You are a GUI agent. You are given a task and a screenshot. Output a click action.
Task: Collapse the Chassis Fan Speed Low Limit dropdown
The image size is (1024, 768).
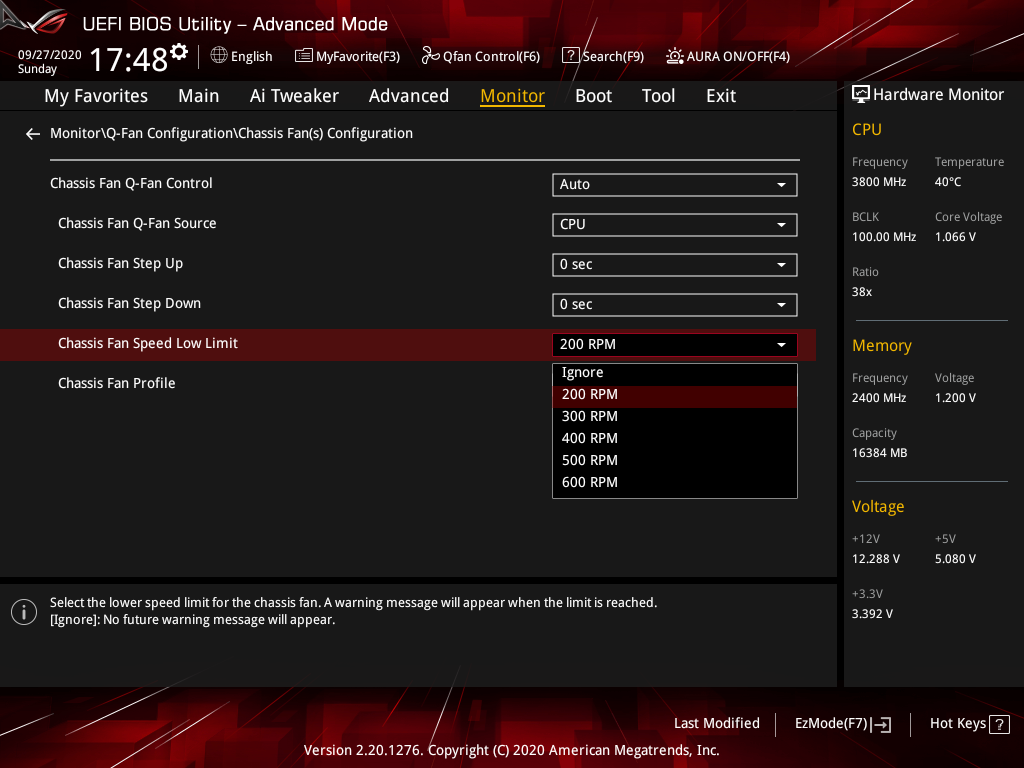pyautogui.click(x=675, y=344)
